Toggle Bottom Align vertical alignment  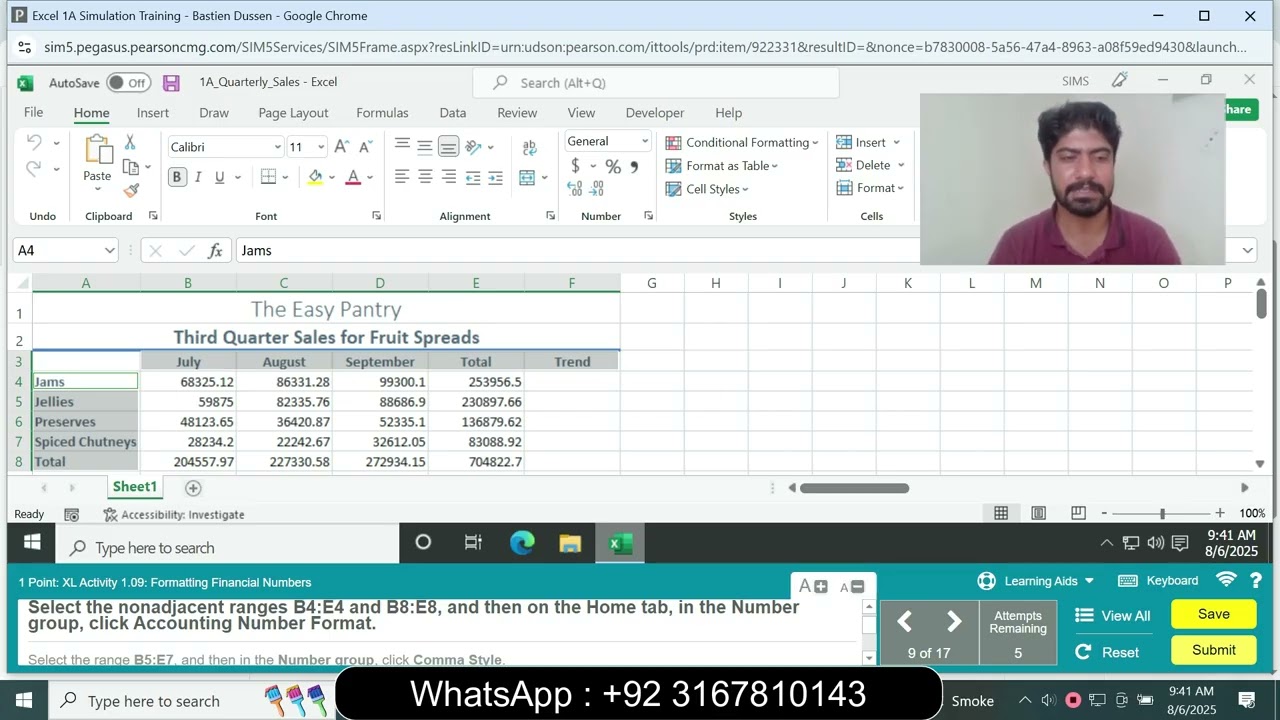pos(448,147)
